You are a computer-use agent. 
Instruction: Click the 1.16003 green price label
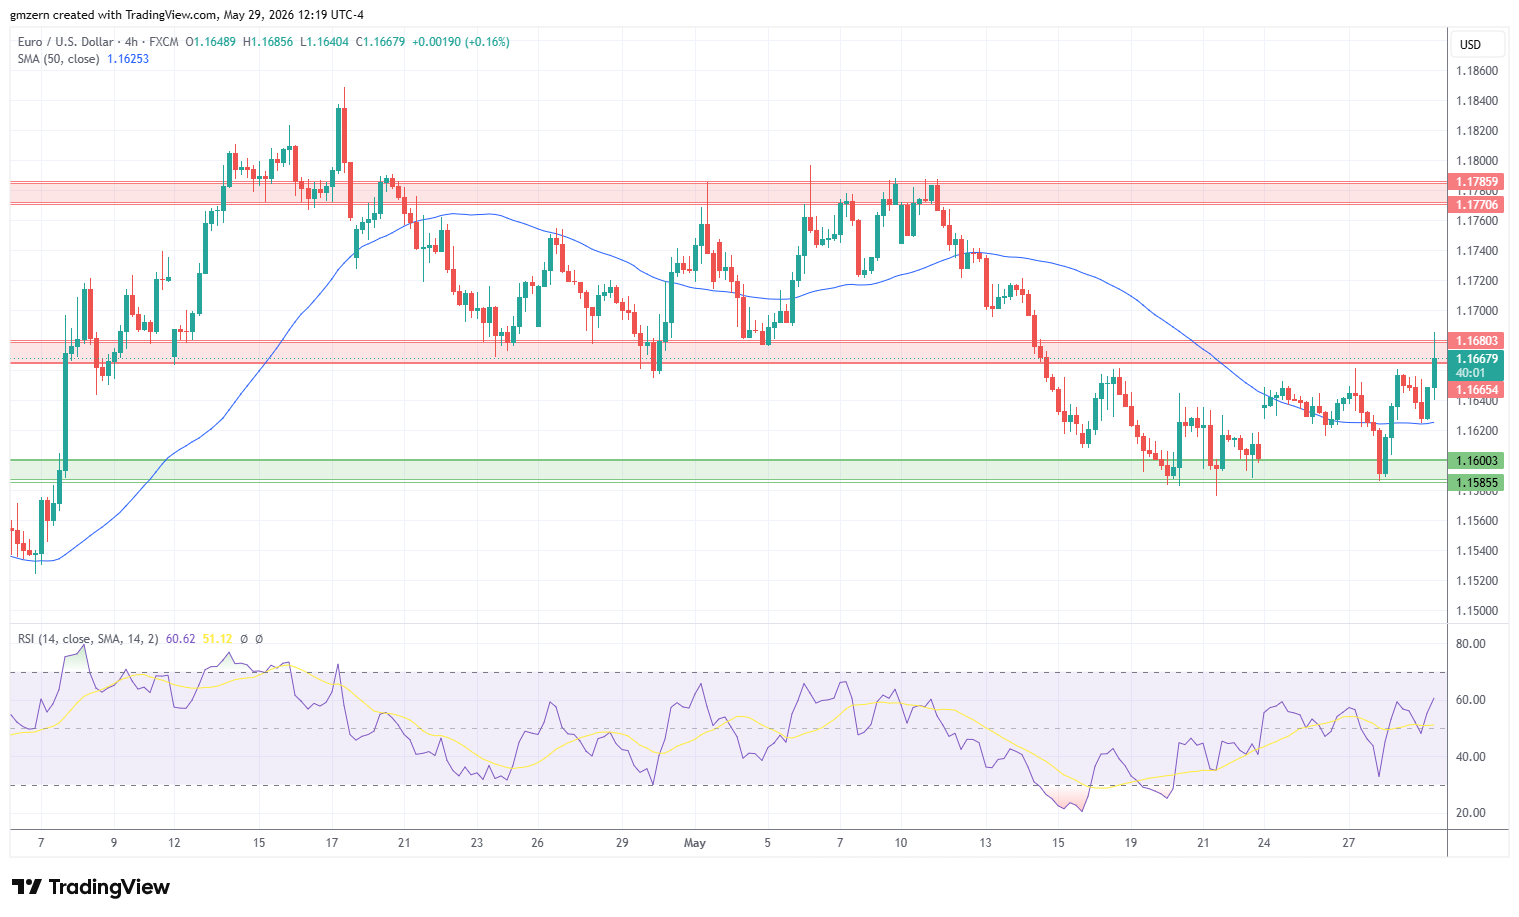pyautogui.click(x=1476, y=461)
